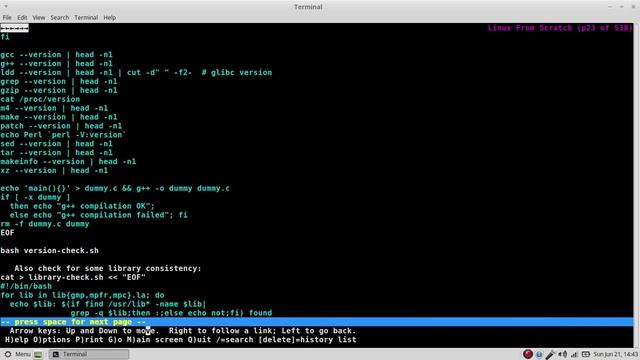The image size is (640, 360).
Task: Click the show desktop icon beside Menu
Action: [x=38, y=354]
